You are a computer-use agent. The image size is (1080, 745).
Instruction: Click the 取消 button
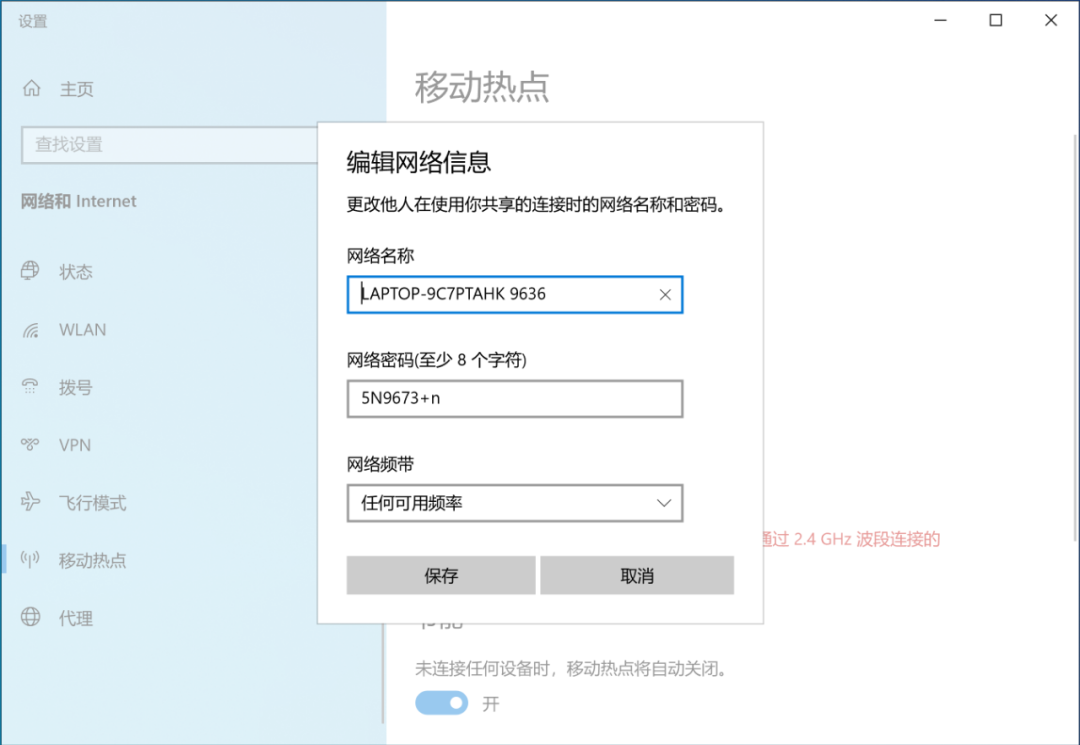637,576
